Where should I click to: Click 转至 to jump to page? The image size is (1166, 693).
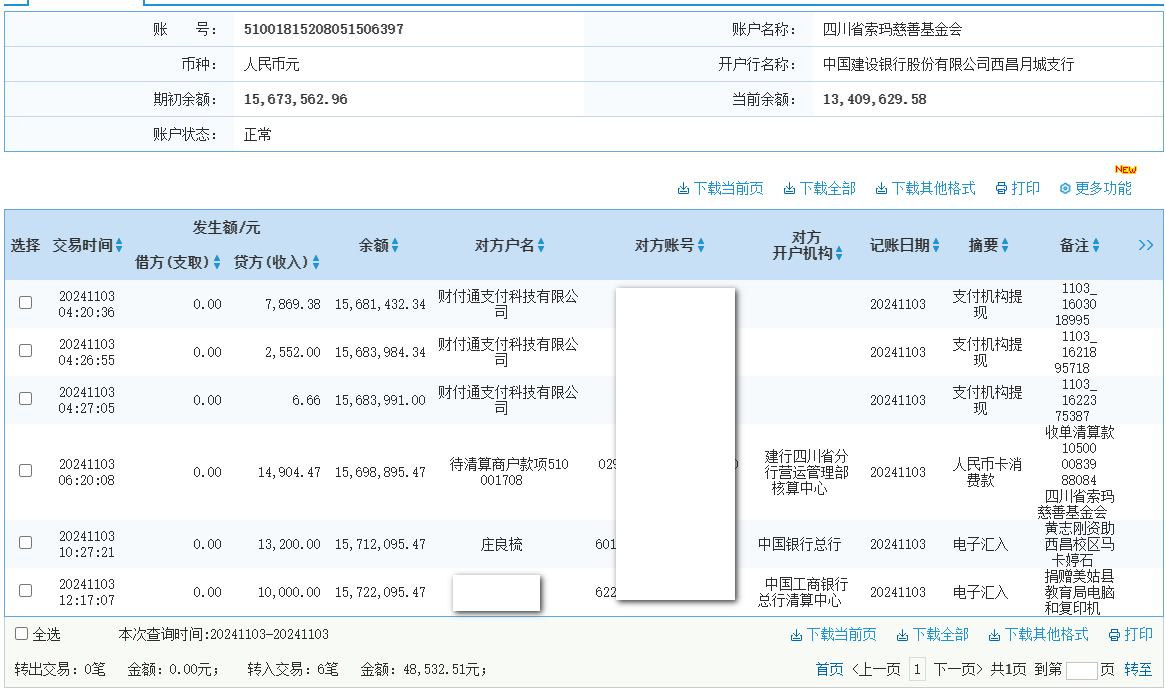pyautogui.click(x=1138, y=669)
